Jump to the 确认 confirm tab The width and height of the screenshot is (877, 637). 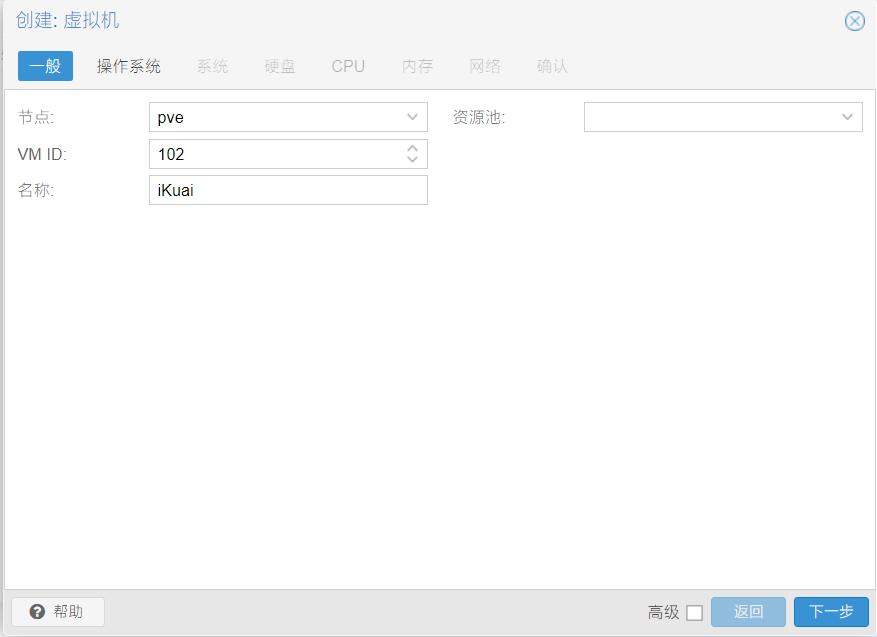(x=552, y=66)
